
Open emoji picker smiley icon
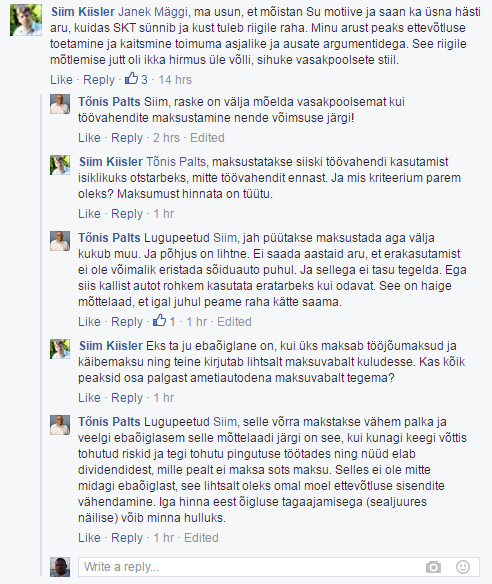(463, 567)
